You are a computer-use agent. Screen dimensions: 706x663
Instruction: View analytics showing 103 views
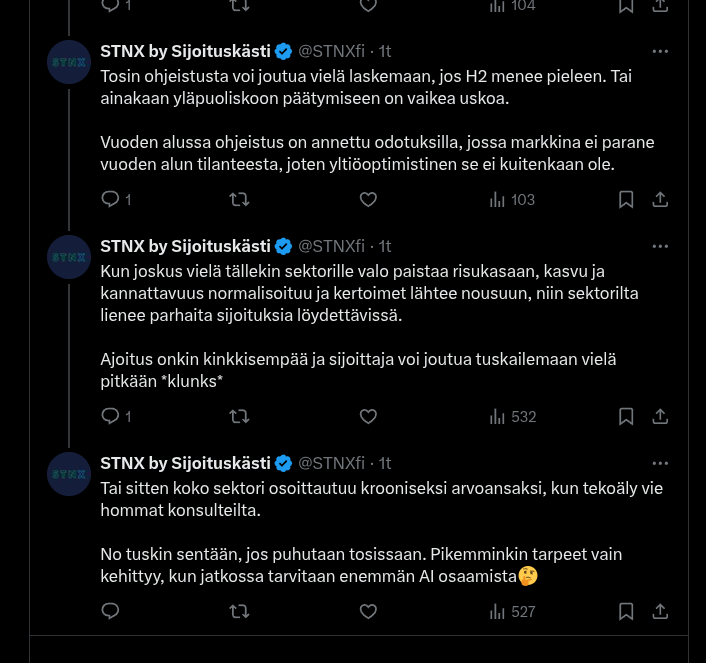click(x=513, y=200)
